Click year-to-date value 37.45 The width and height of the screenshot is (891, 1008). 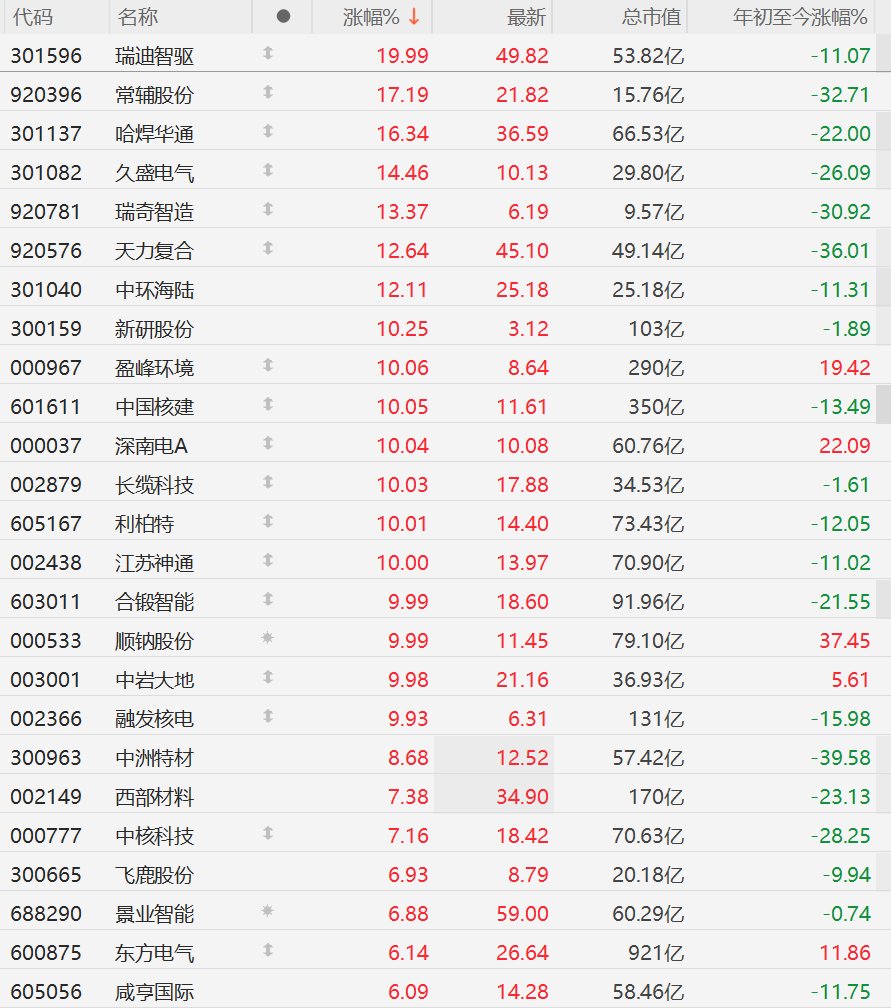coord(845,641)
